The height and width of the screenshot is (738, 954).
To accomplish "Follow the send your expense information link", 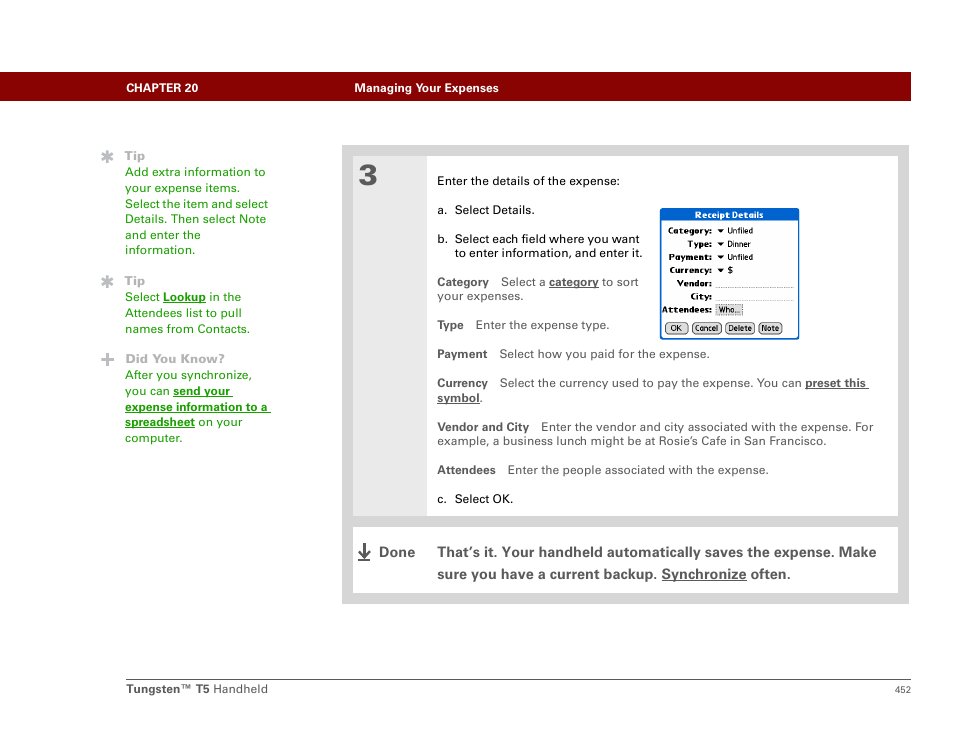I will click(x=197, y=406).
